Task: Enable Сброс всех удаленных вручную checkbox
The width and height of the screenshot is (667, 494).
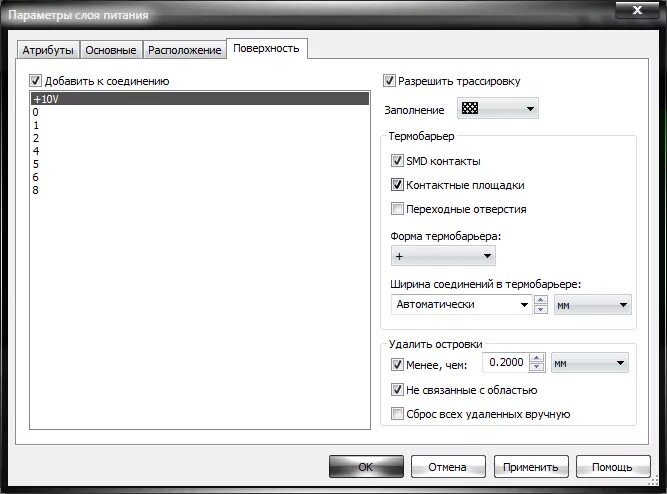Action: [397, 414]
